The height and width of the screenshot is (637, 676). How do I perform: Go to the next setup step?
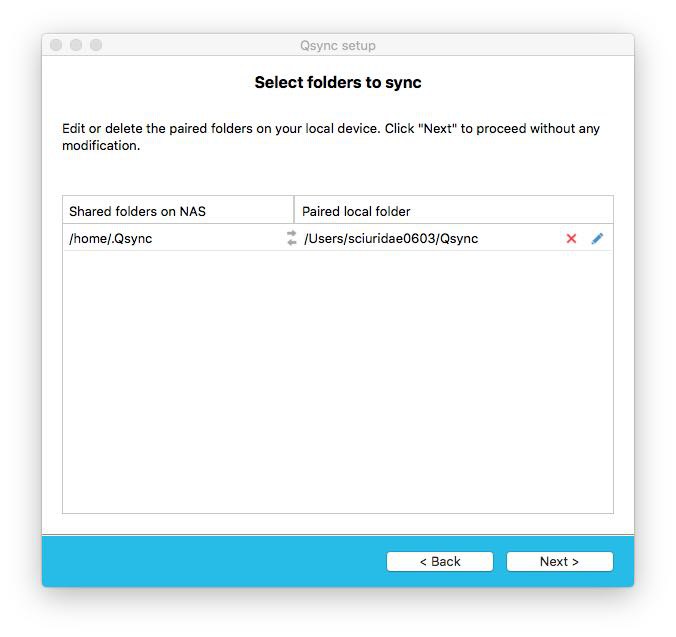(x=559, y=562)
